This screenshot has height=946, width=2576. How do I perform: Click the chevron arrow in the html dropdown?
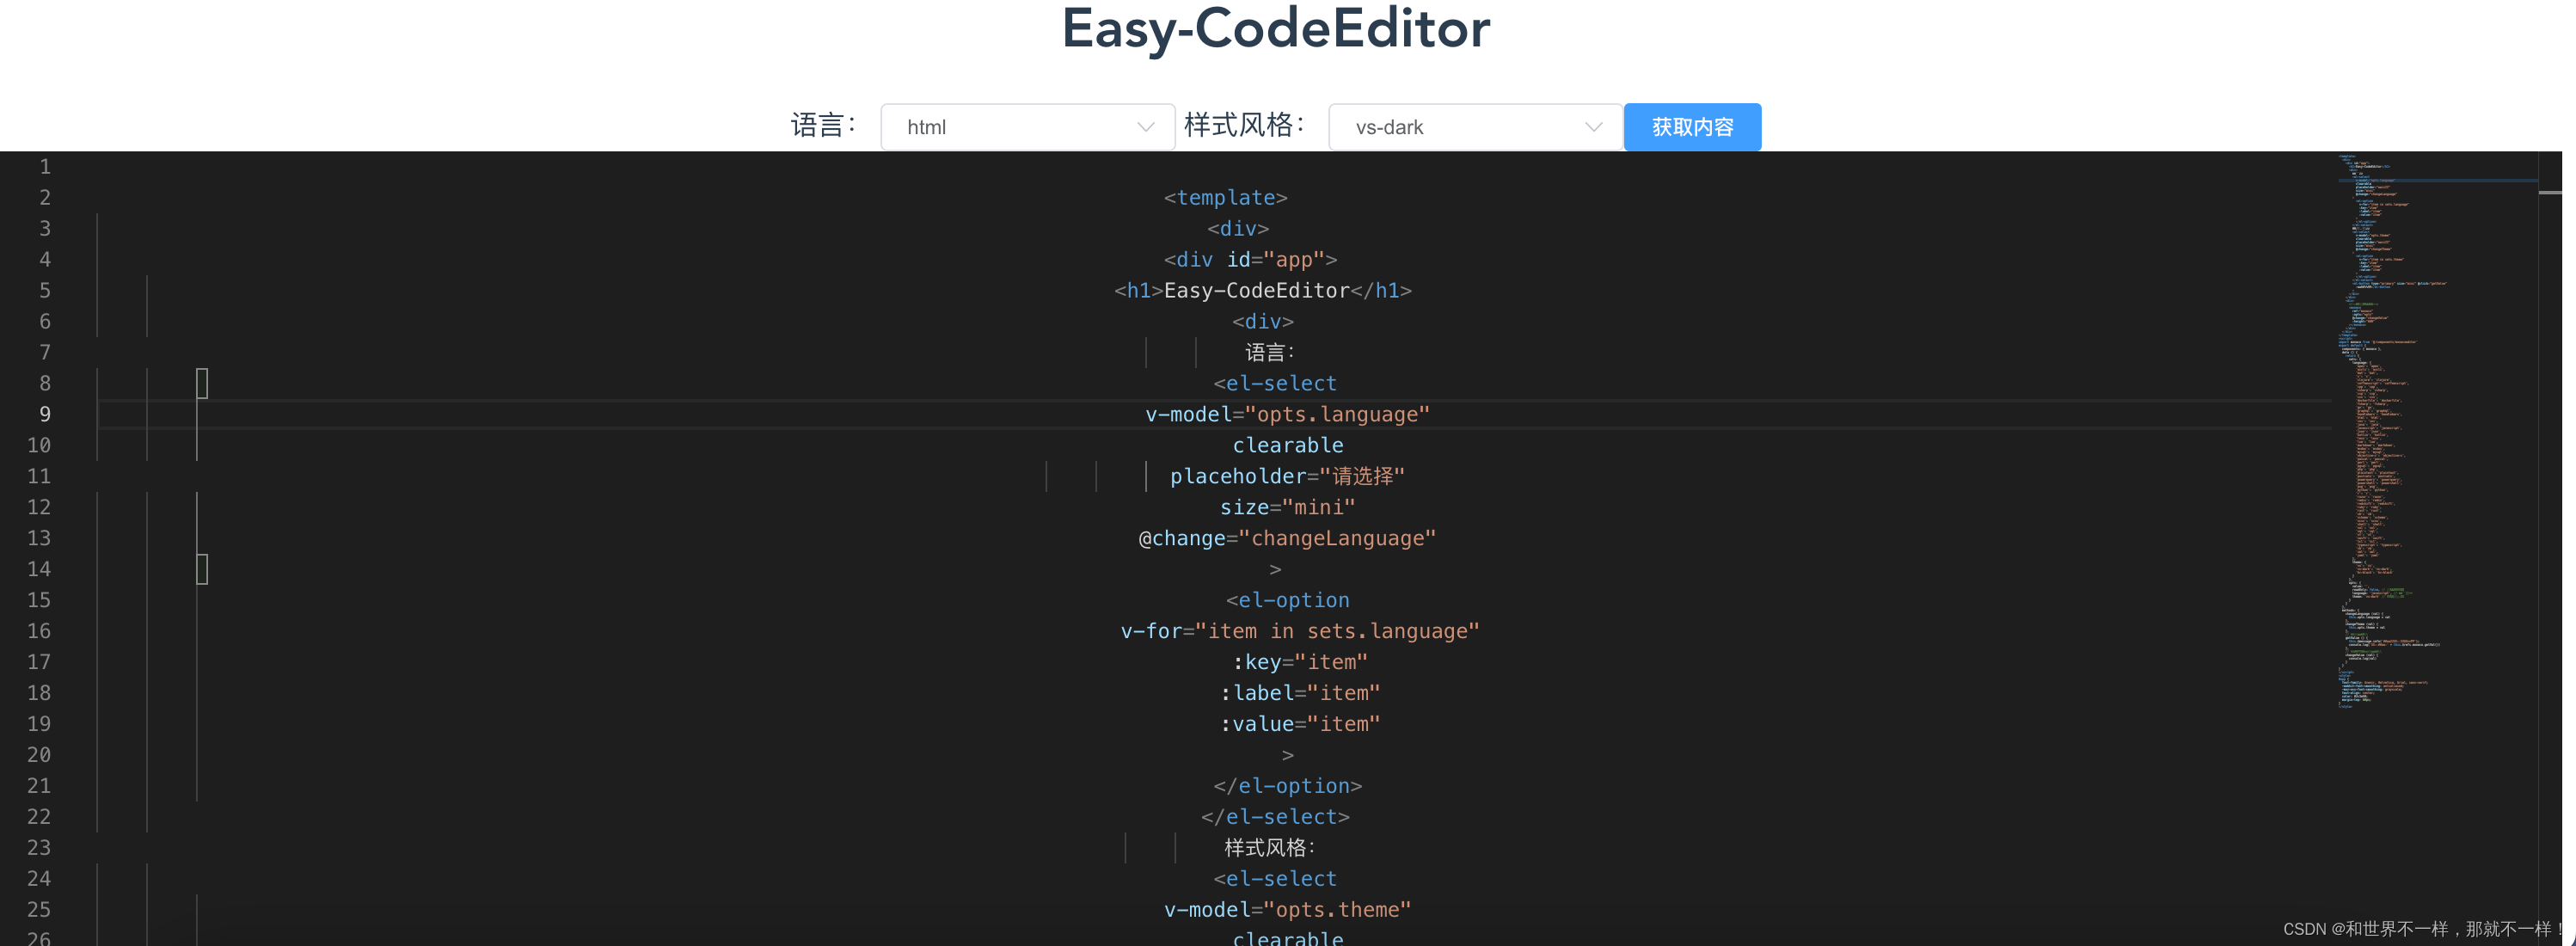1145,127
